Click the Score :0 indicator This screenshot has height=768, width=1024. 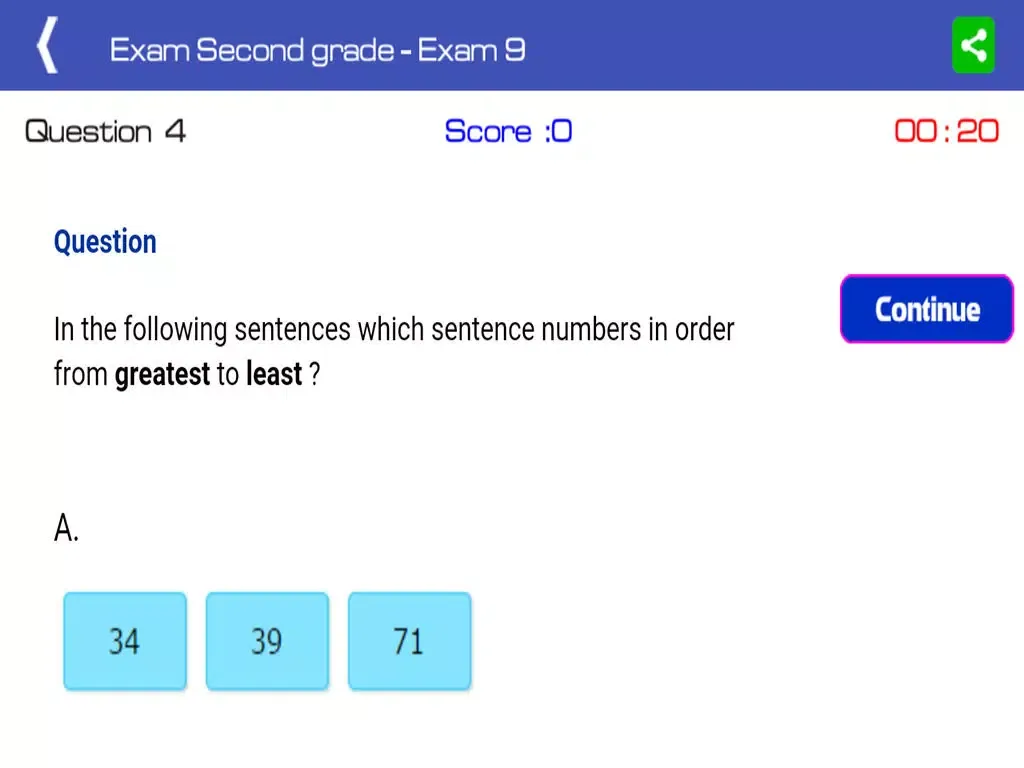[x=509, y=131]
